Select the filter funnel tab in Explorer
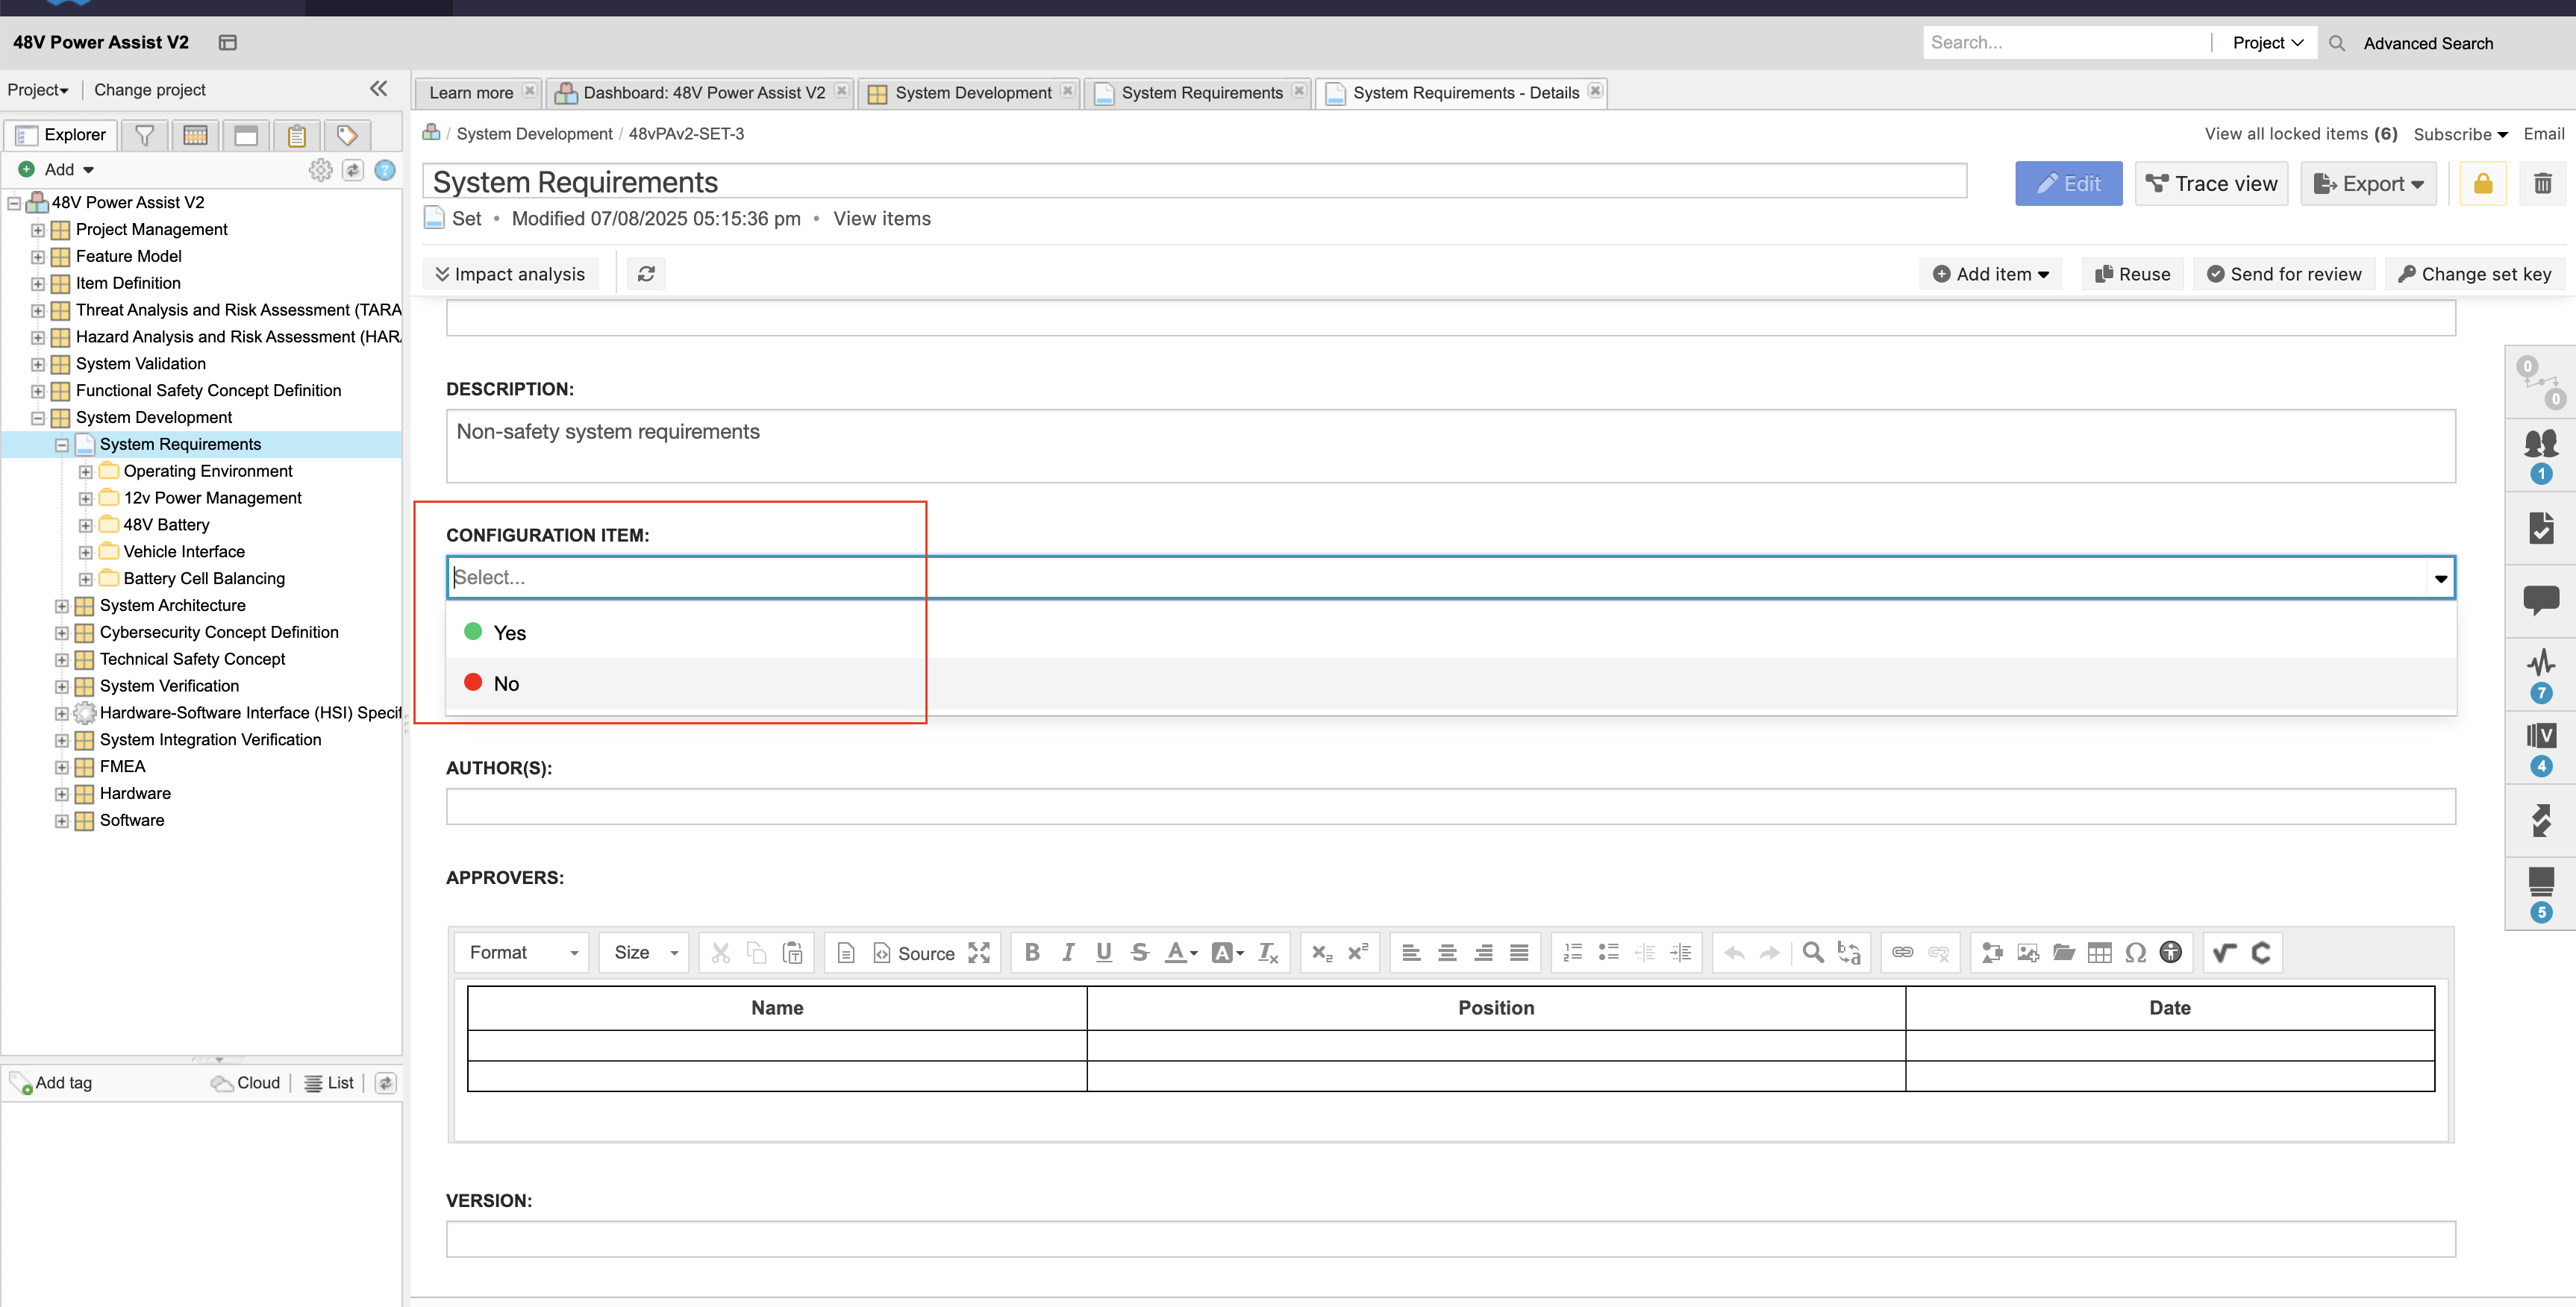This screenshot has height=1307, width=2576. 144,135
